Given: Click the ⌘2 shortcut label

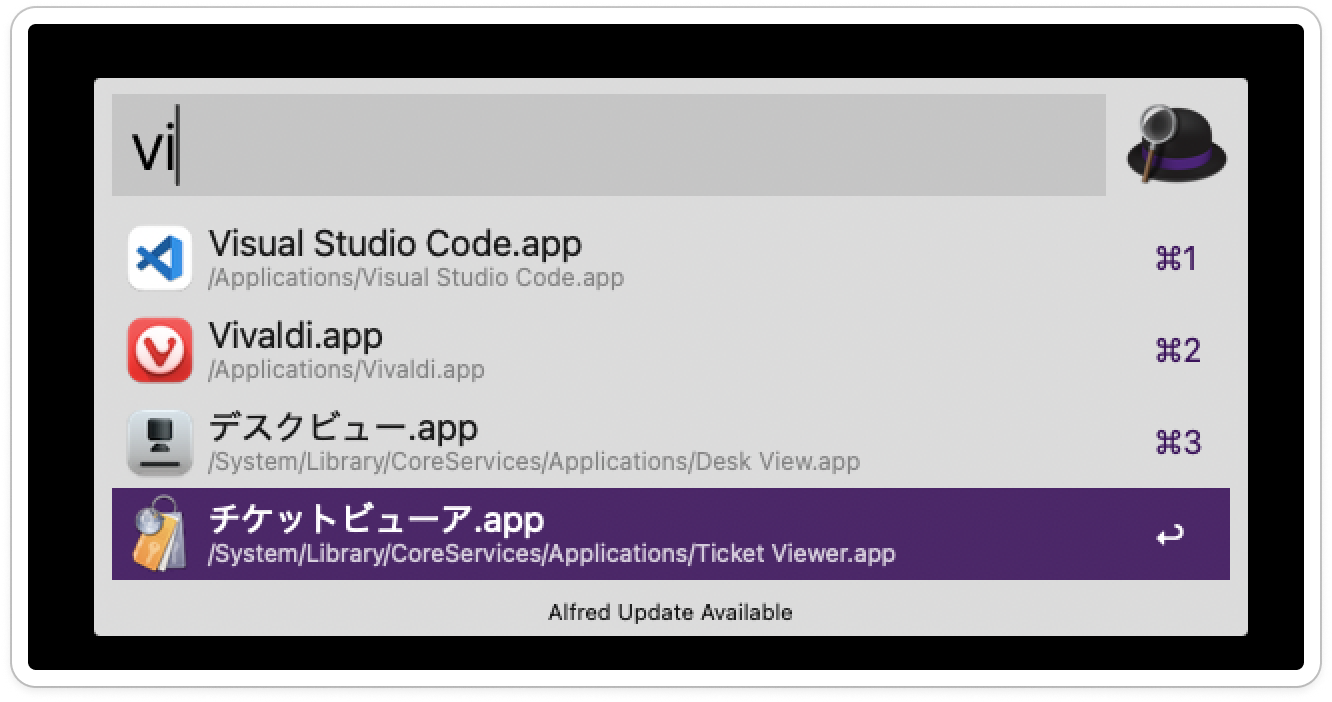Looking at the screenshot, I should 1177,351.
